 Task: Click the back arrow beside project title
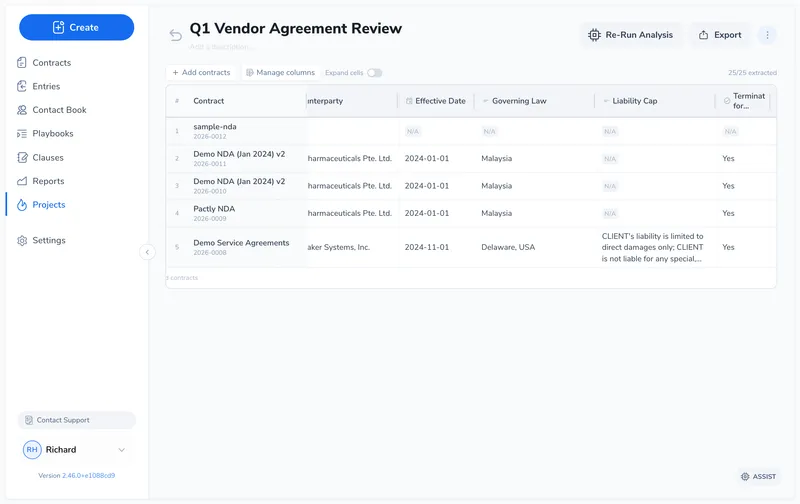point(176,35)
